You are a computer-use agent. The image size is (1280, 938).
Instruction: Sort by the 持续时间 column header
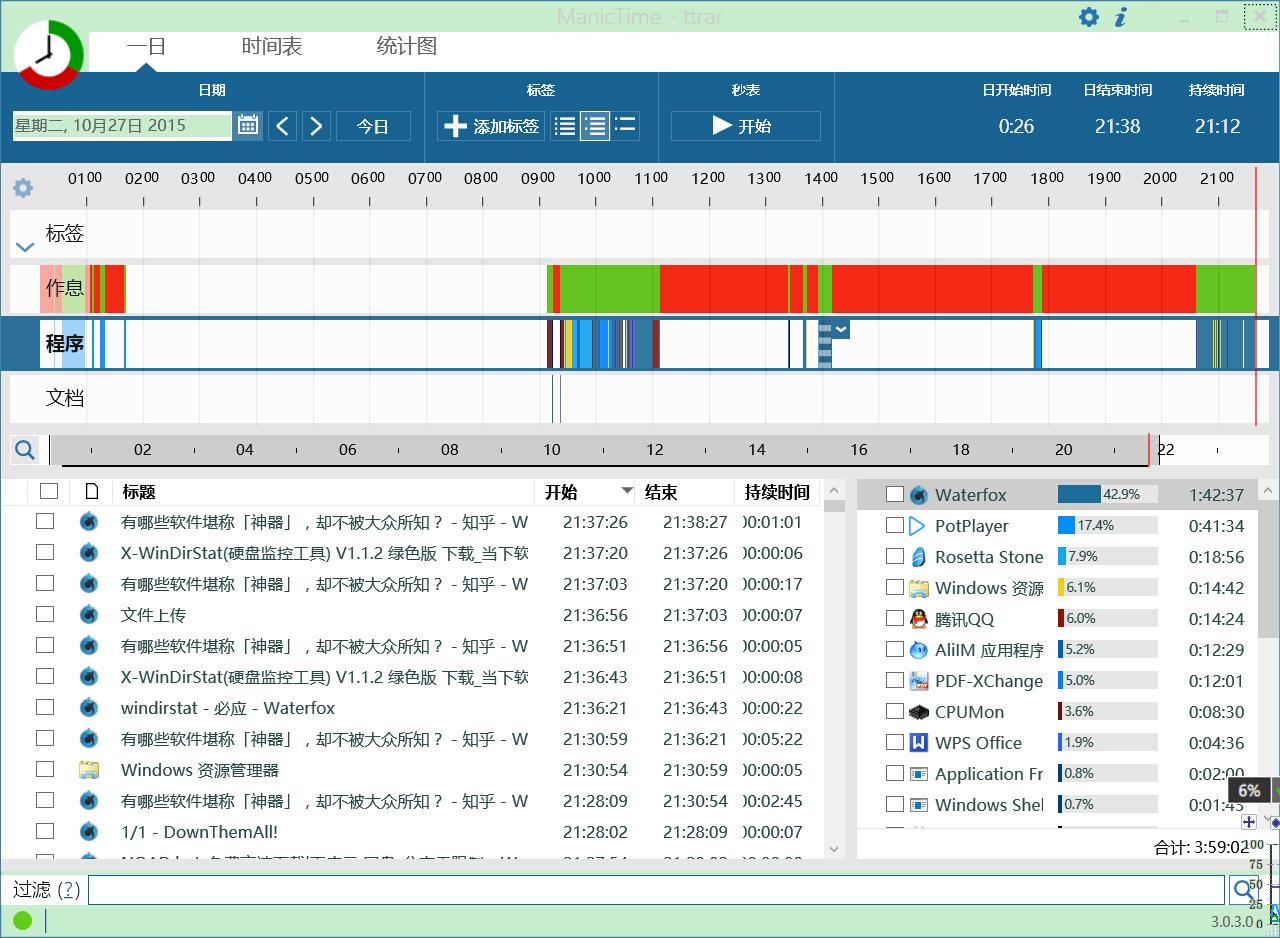tap(777, 492)
